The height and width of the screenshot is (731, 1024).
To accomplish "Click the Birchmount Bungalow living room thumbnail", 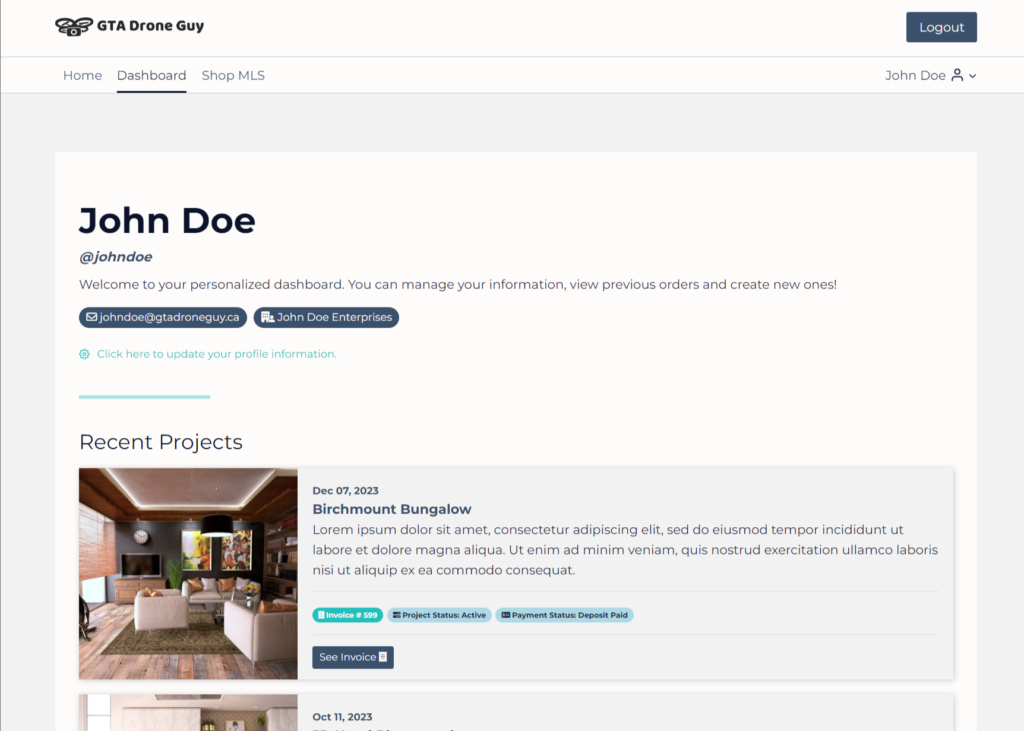I will click(188, 574).
